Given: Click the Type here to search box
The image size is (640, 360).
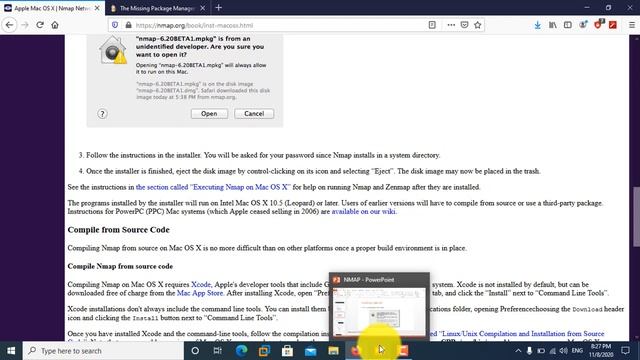Looking at the screenshot, I should 103,351.
